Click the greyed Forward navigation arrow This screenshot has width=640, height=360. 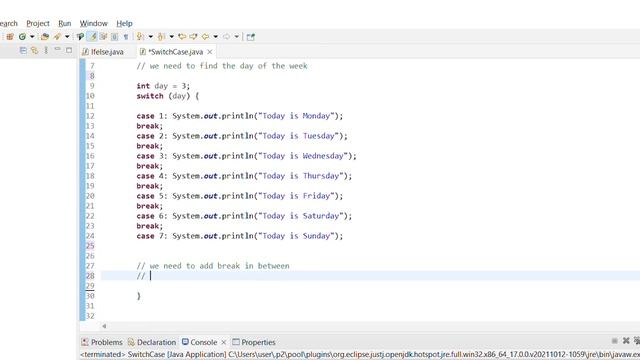227,37
